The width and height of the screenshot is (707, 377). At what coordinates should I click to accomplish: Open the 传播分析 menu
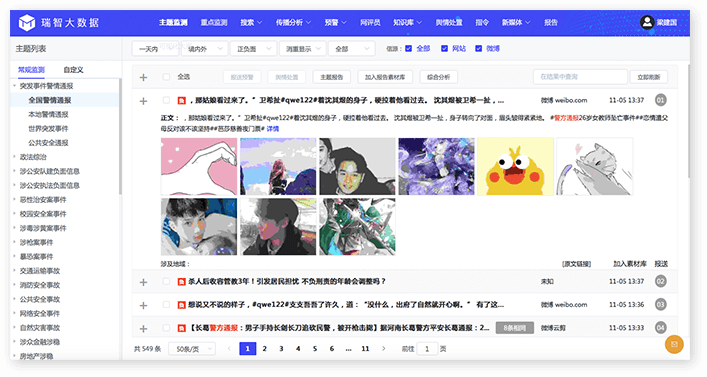(x=293, y=22)
